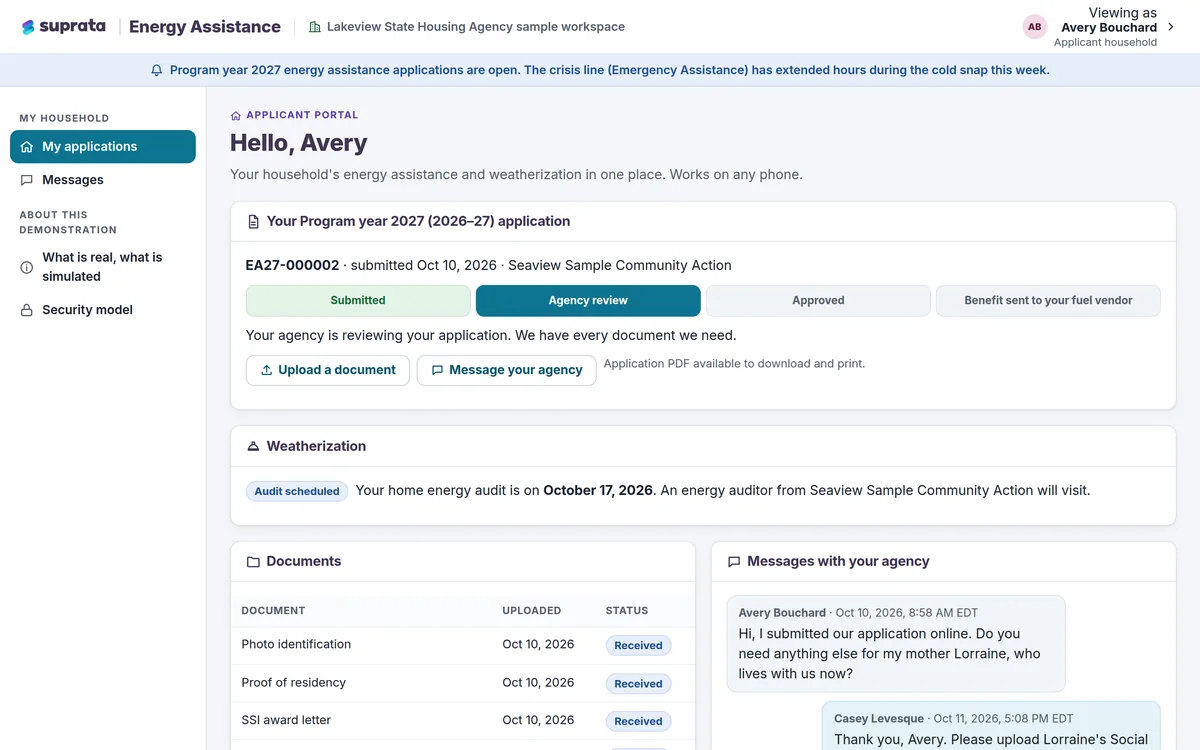Click the home icon beside Applicant Portal

236,116
